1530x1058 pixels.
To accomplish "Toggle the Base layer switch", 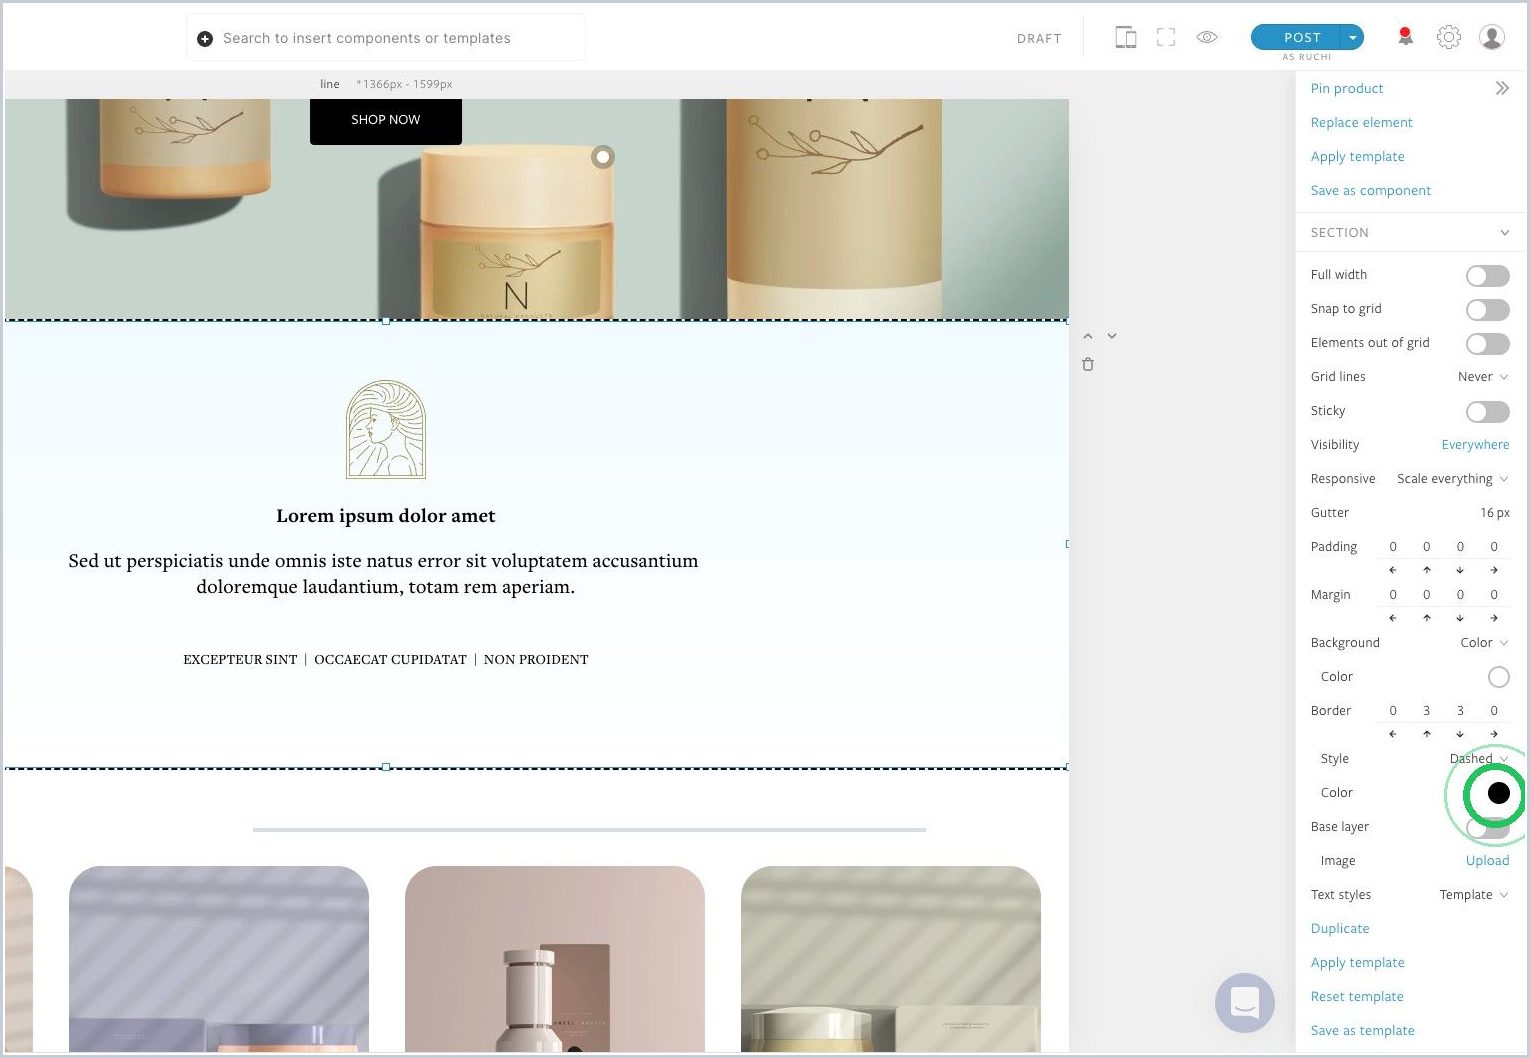I will coord(1487,828).
